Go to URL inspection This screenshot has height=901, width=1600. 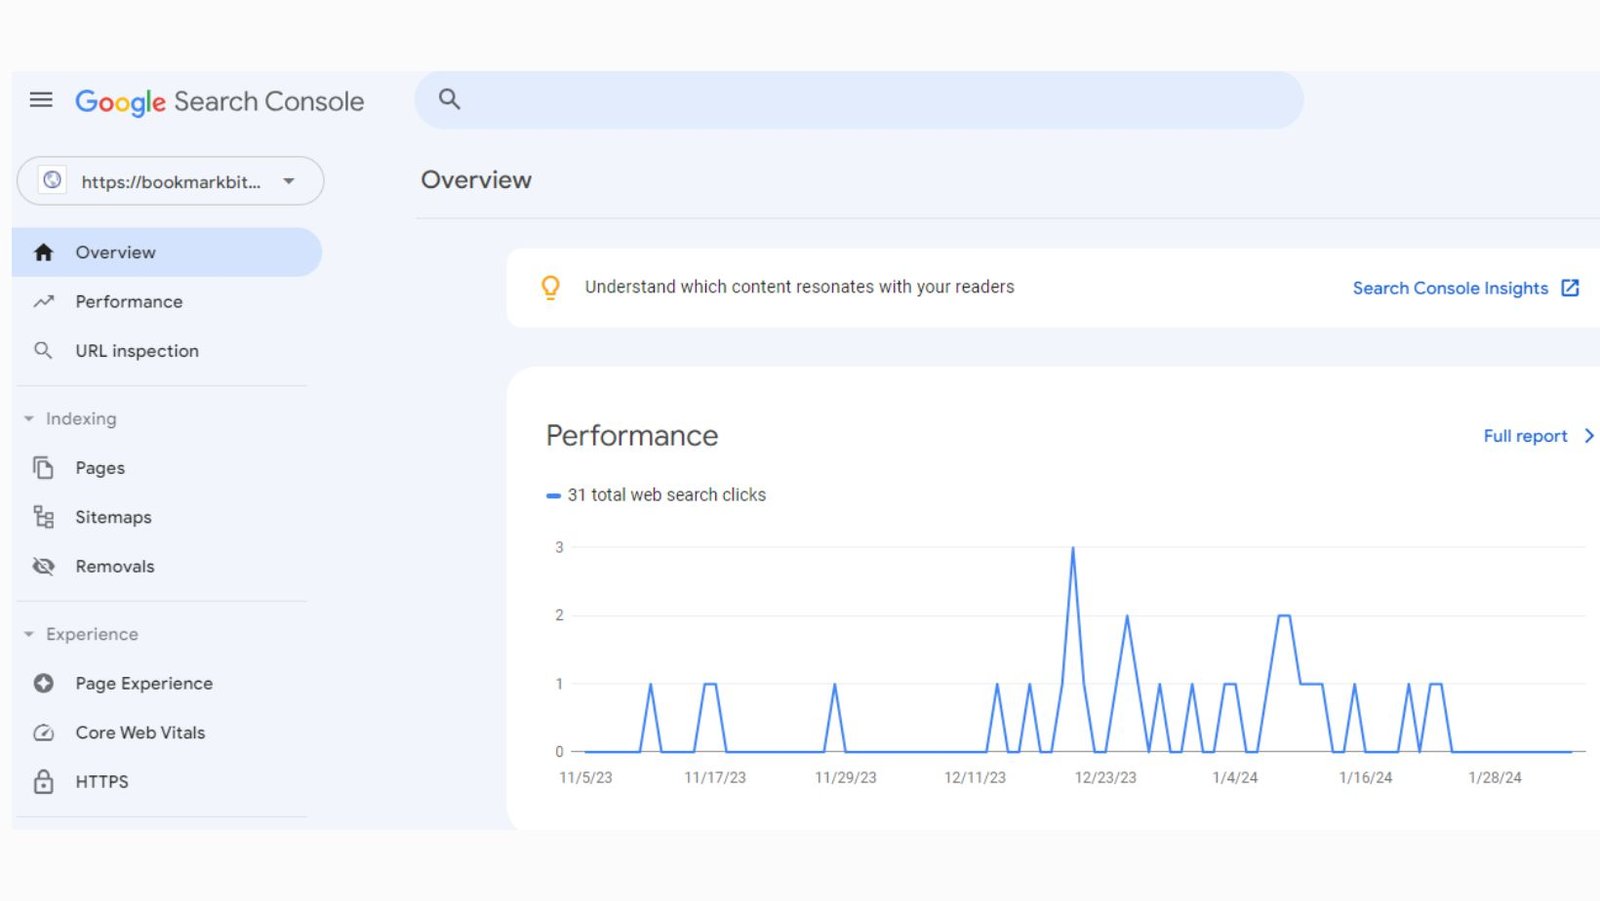click(137, 351)
